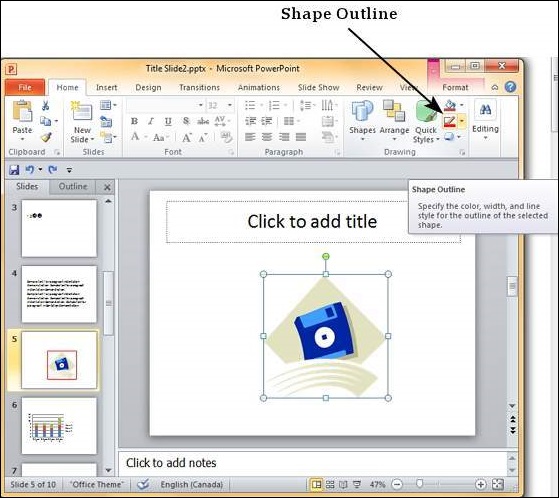Align text left
Screen dimensions: 559x498
coord(250,137)
